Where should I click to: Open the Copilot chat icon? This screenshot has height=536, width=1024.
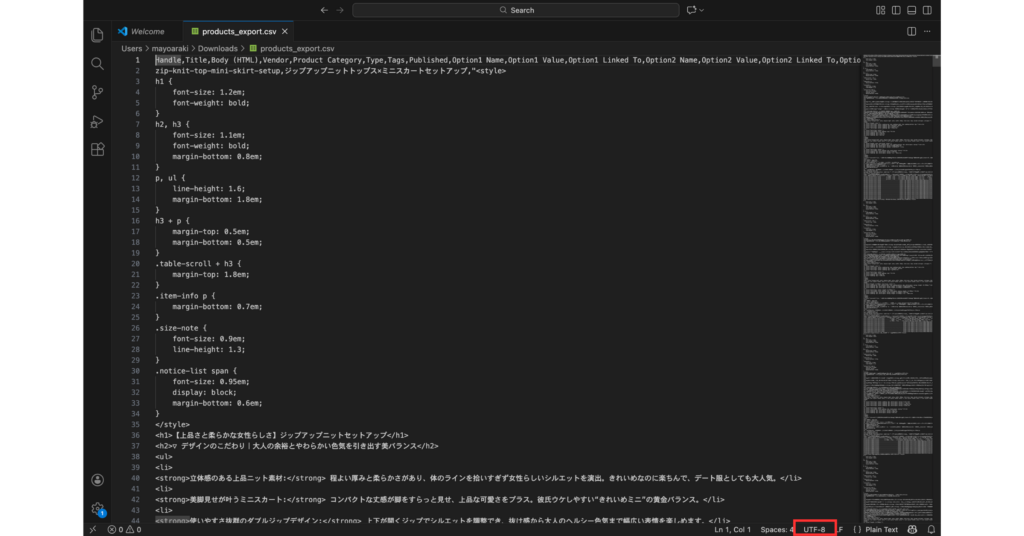tap(691, 10)
